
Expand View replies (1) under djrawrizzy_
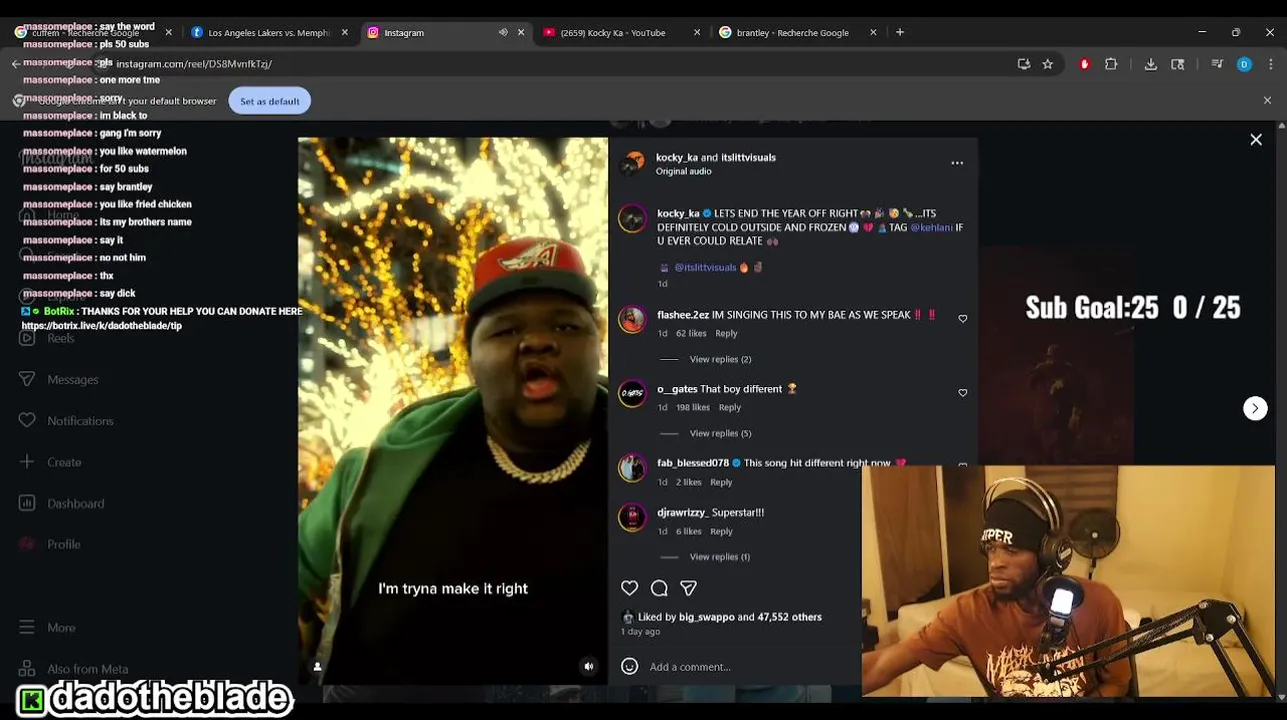coord(719,557)
